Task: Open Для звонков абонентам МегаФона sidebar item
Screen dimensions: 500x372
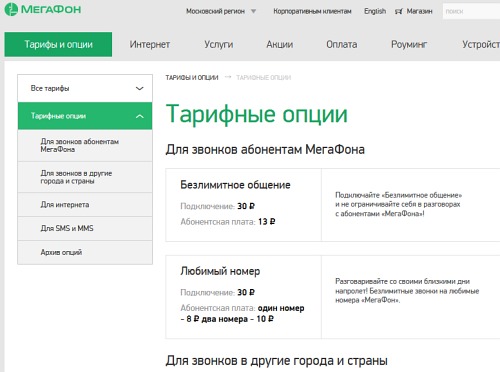Action: 85,146
